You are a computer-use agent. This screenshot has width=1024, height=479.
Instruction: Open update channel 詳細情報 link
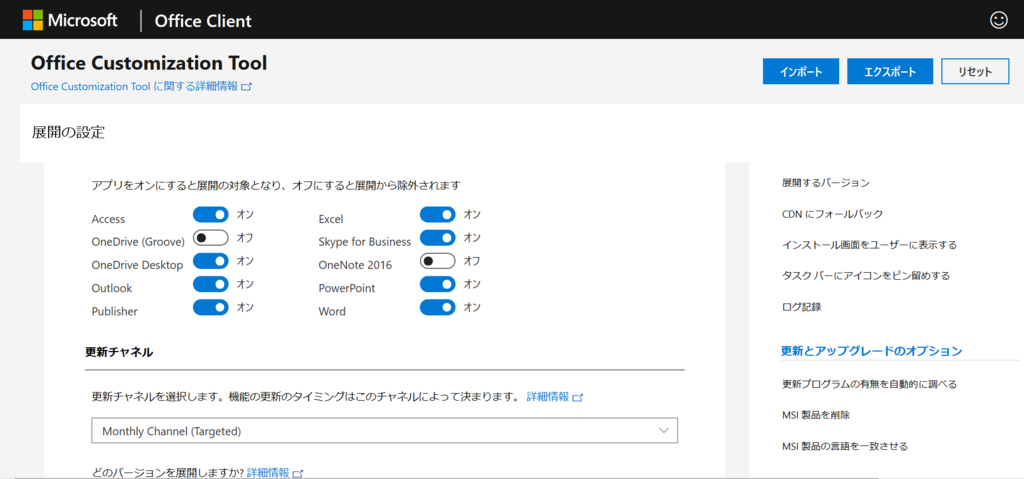point(554,397)
